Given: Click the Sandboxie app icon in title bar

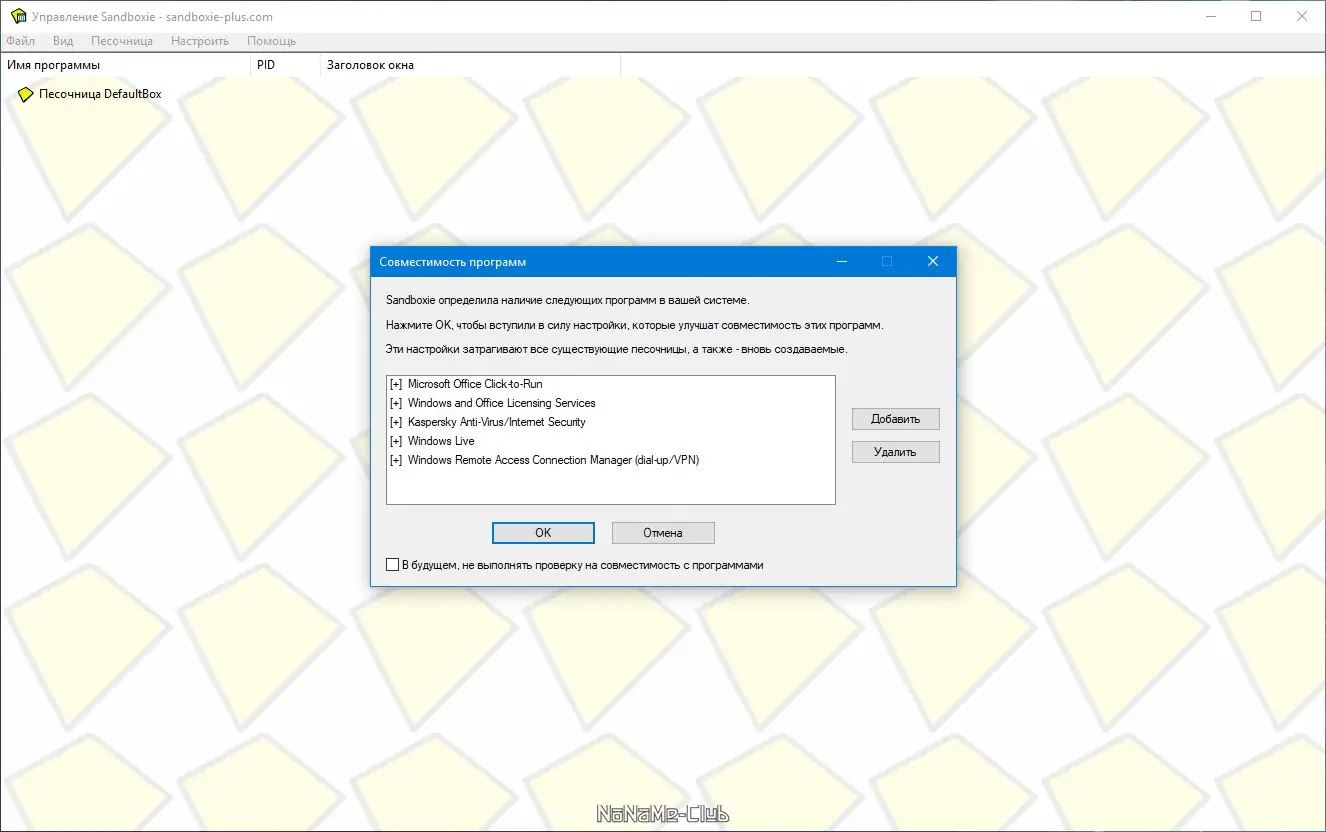Looking at the screenshot, I should [18, 16].
